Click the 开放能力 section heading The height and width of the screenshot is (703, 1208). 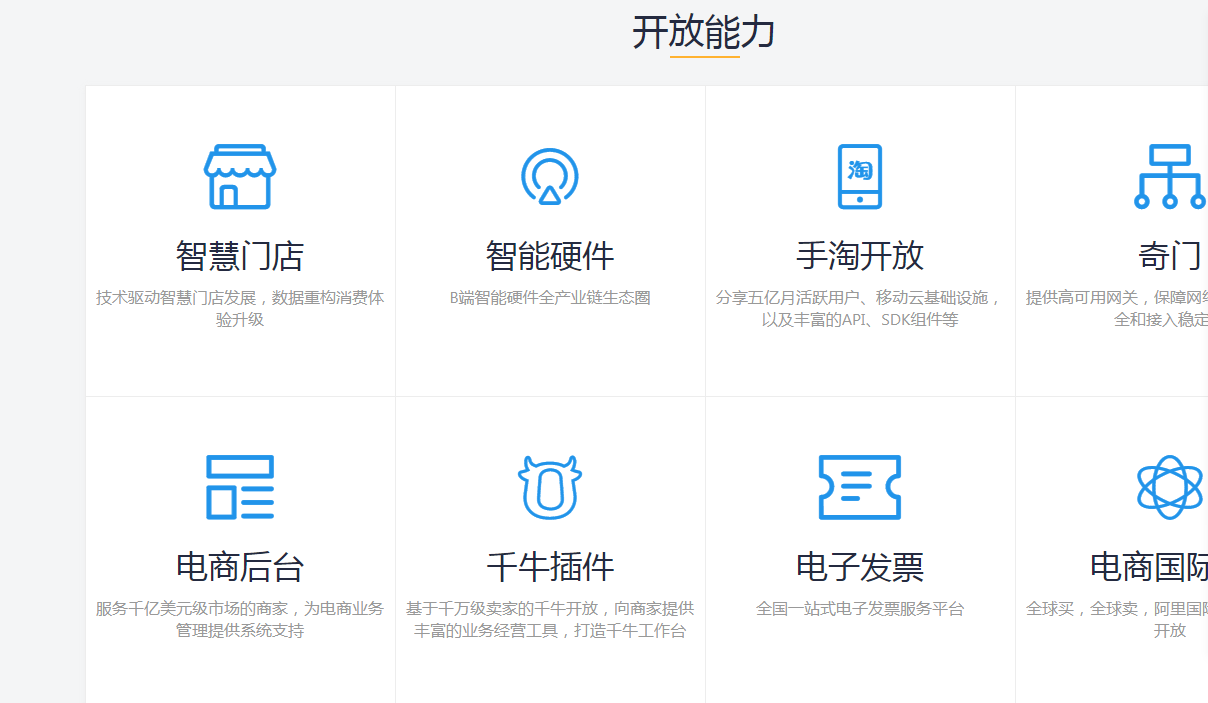click(x=704, y=33)
